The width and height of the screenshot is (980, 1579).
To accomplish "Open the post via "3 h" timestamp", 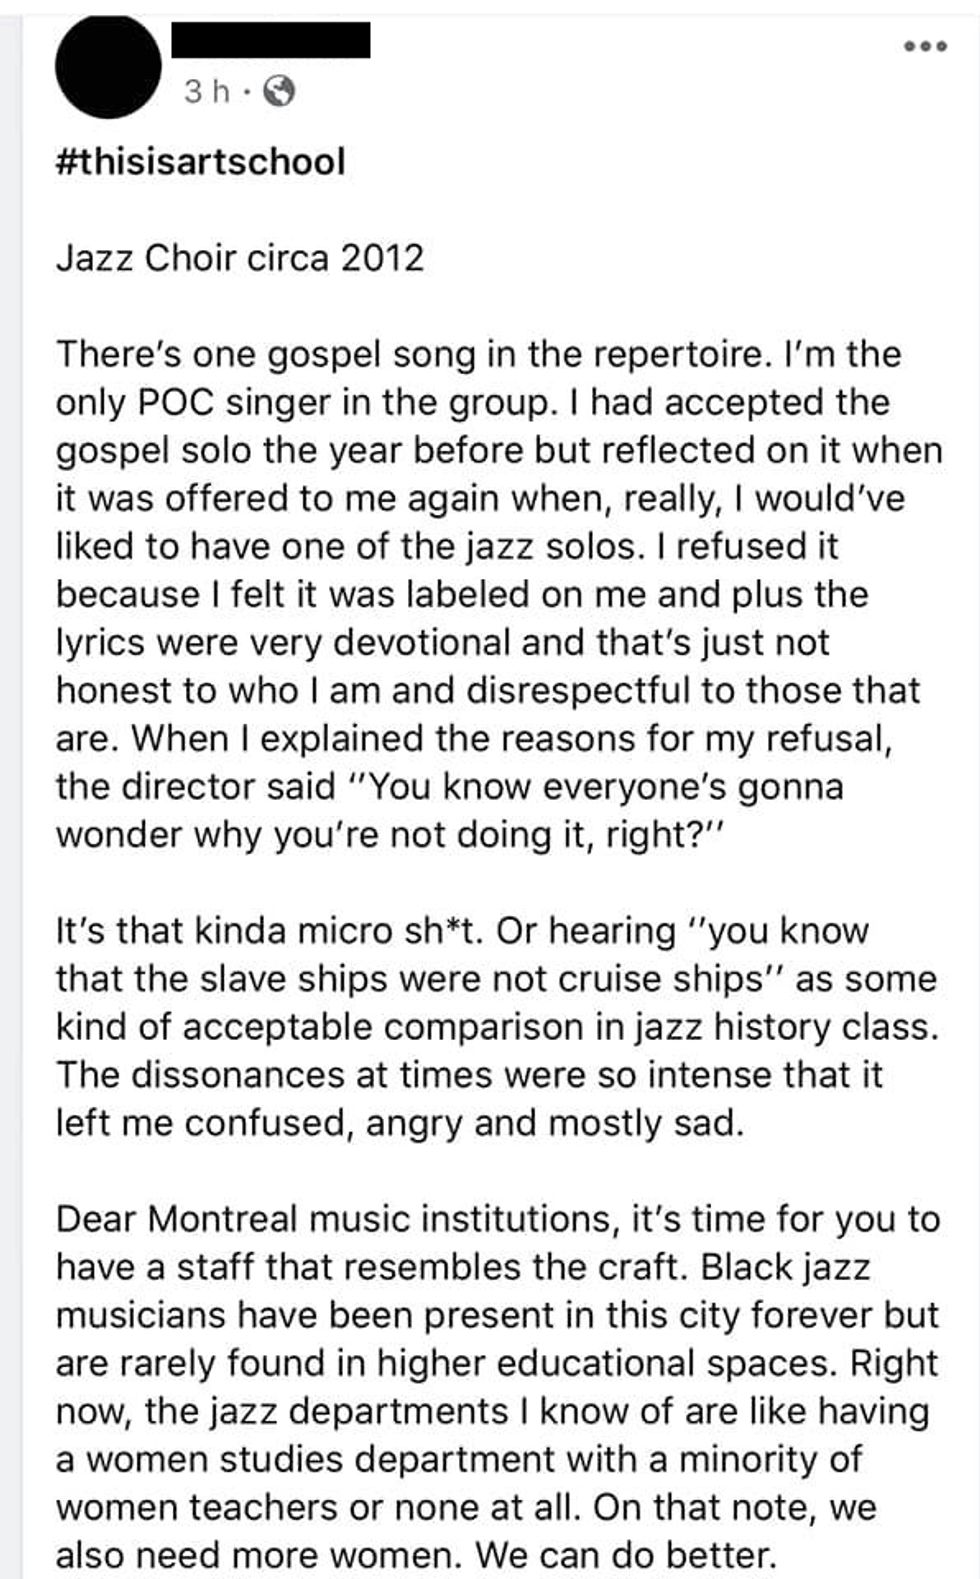I will click(x=206, y=92).
